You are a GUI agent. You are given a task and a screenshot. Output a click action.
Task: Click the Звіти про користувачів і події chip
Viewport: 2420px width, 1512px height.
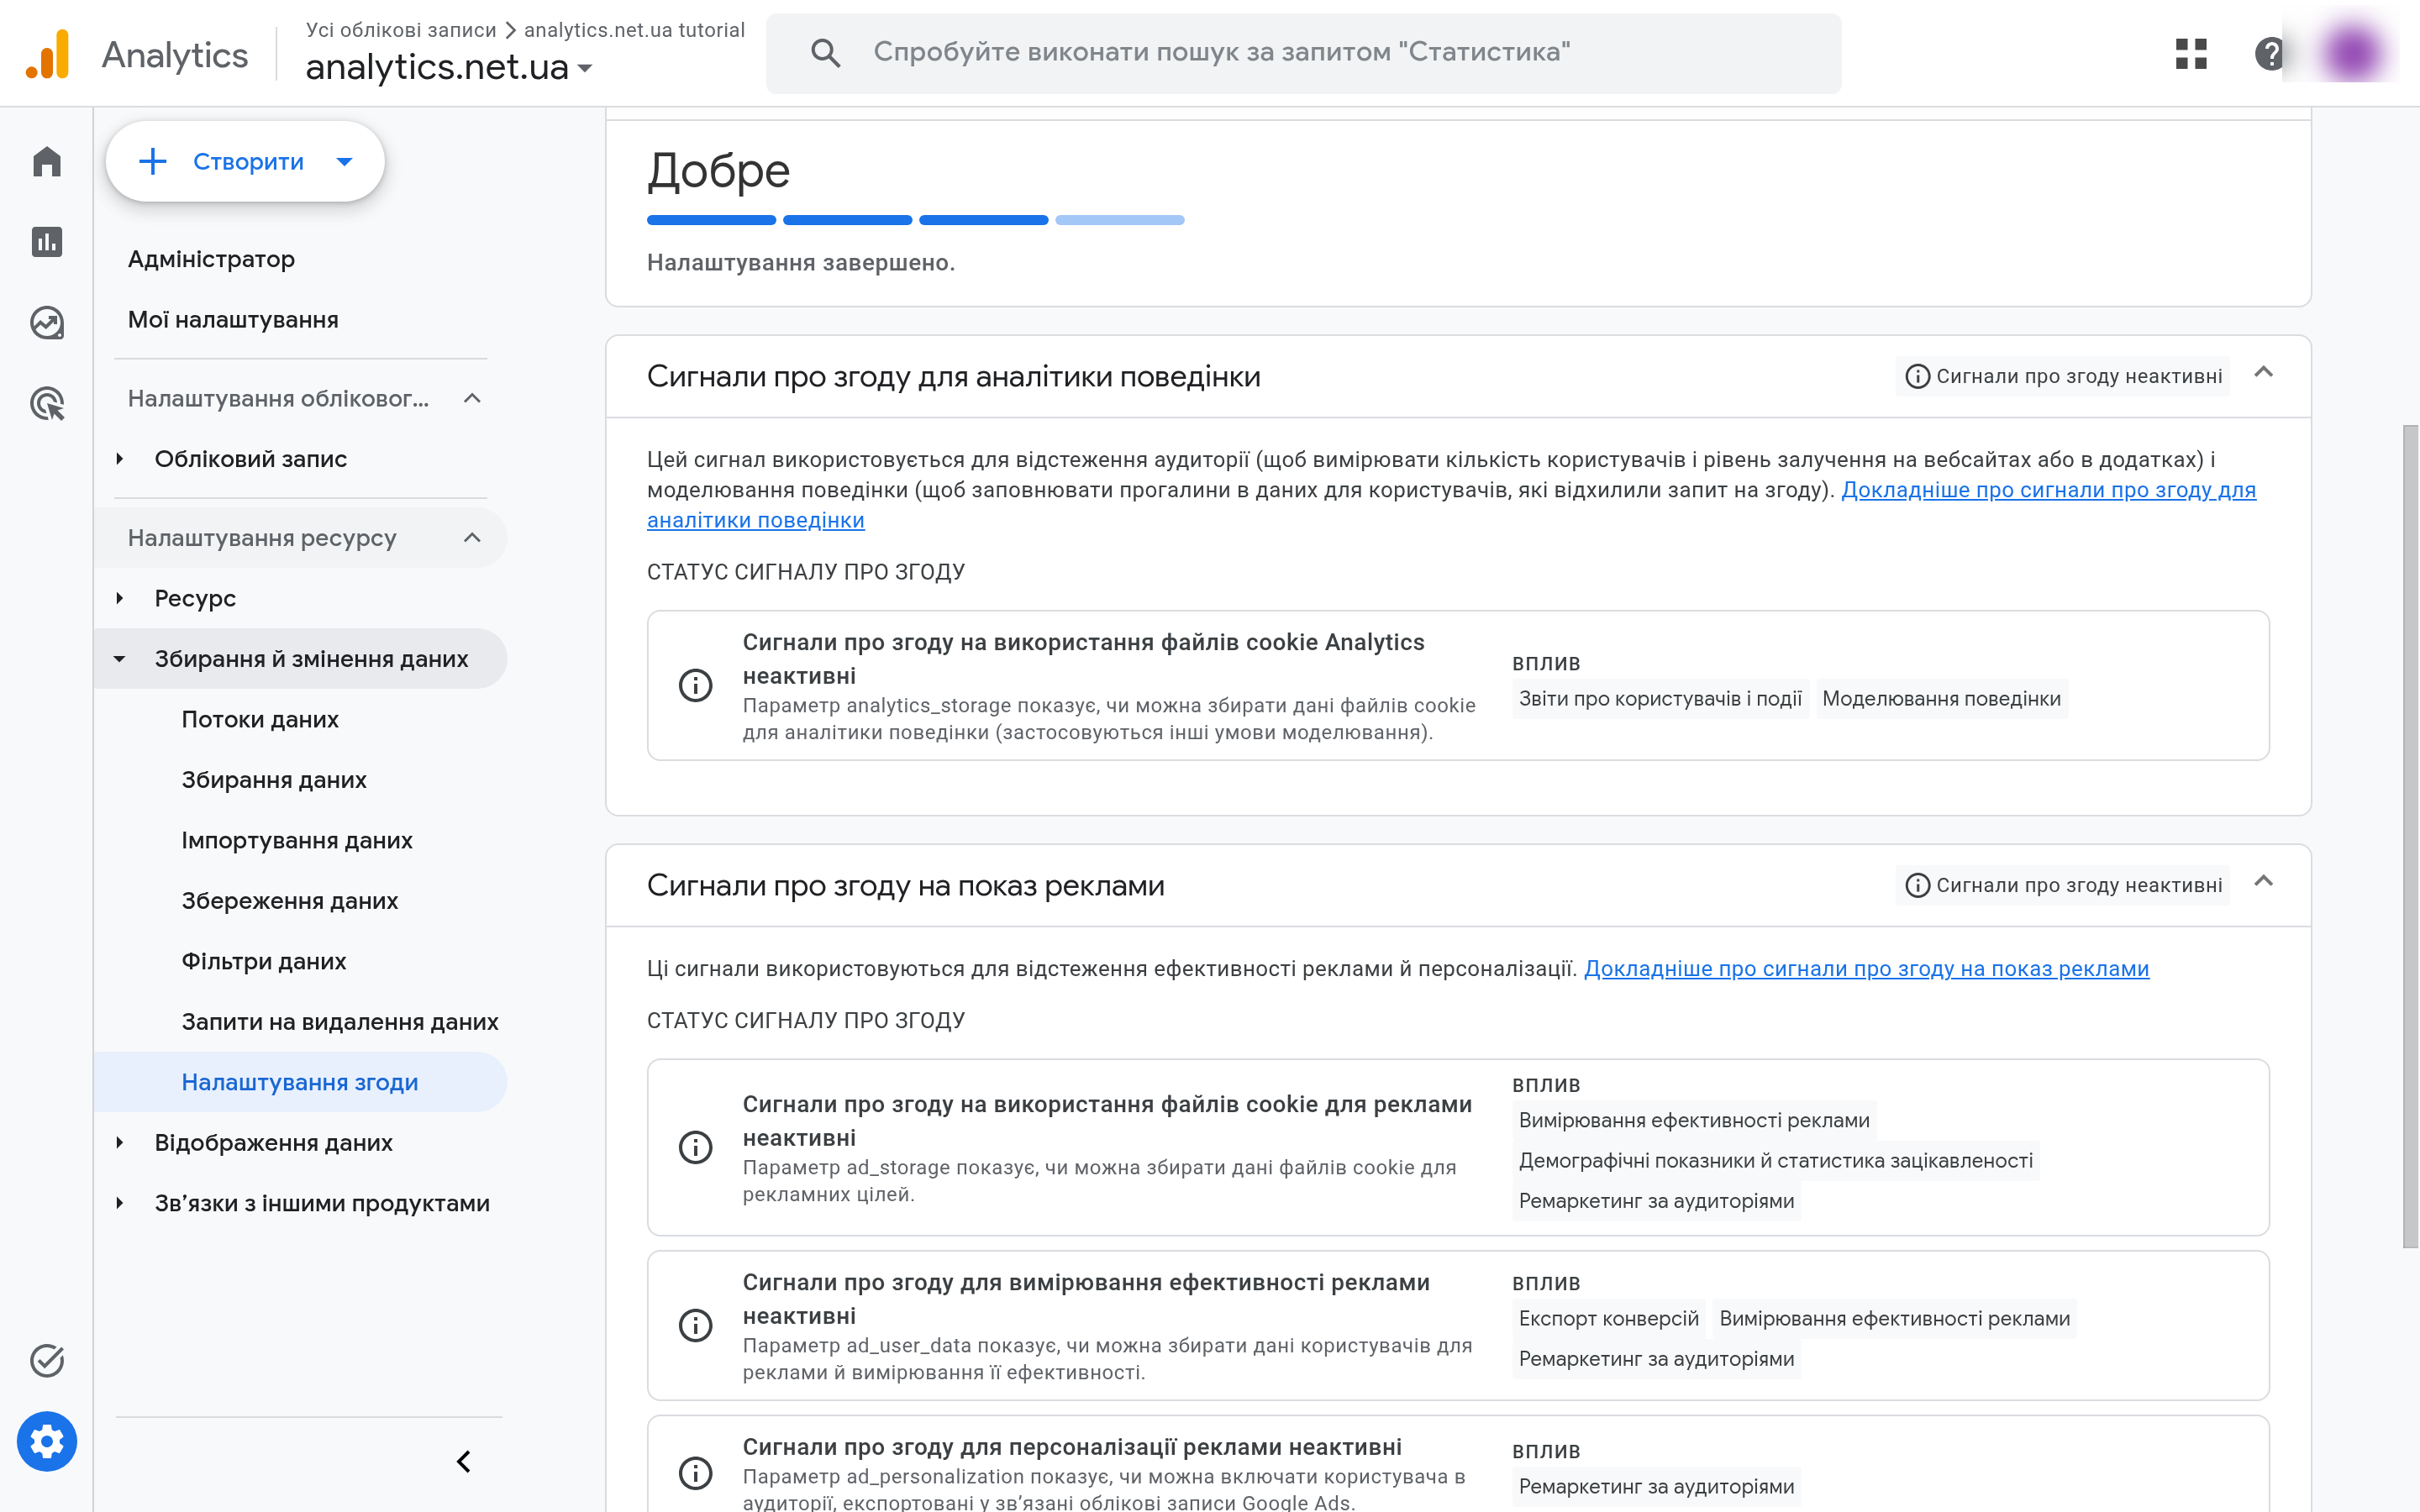coord(1660,699)
